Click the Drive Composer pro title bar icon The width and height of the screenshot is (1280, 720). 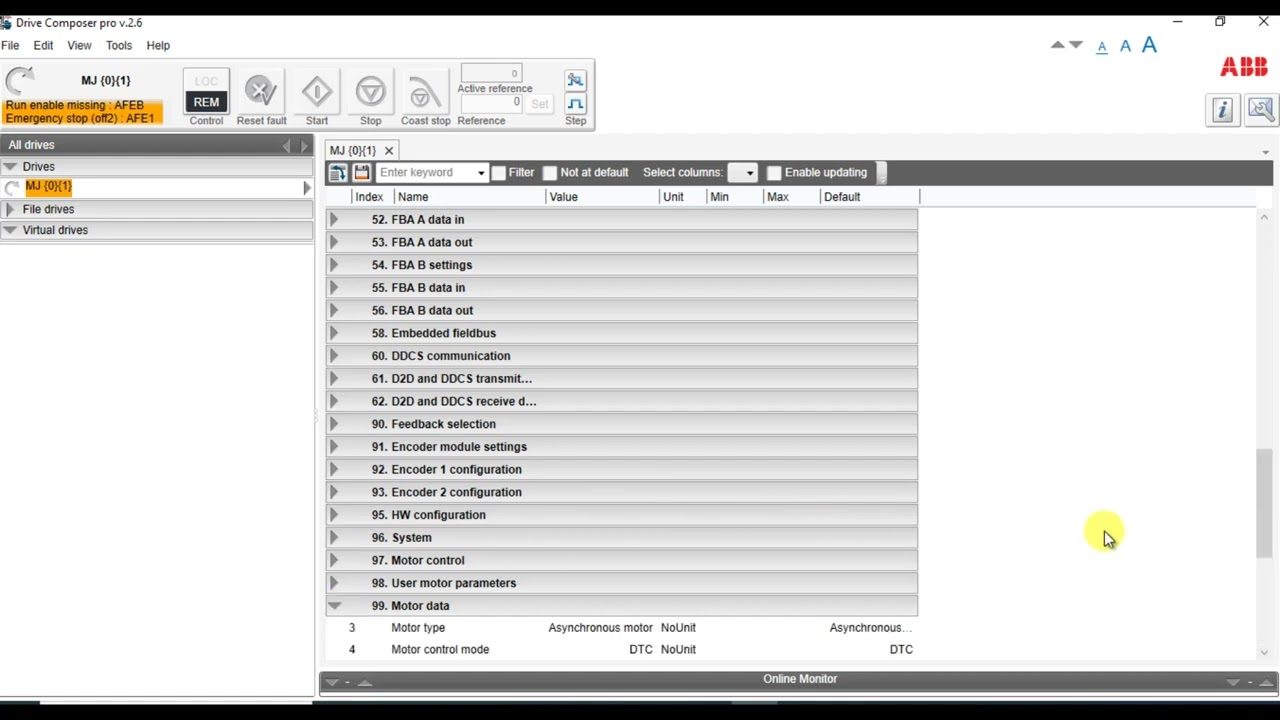click(x=6, y=22)
